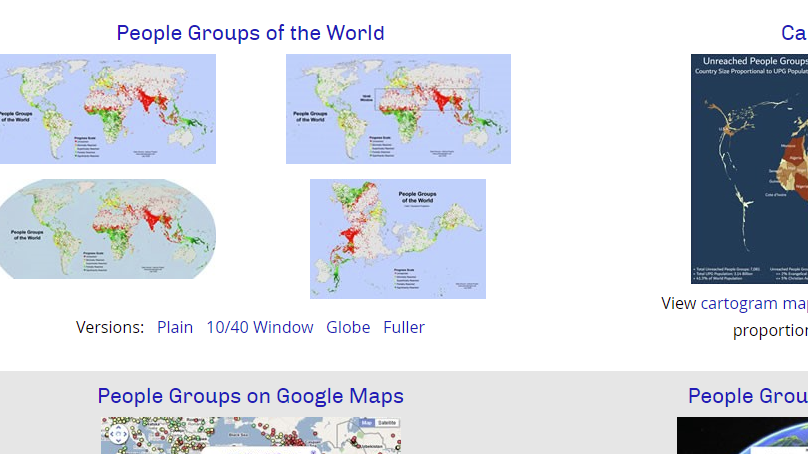Open the 10/40 Window version link

click(260, 327)
